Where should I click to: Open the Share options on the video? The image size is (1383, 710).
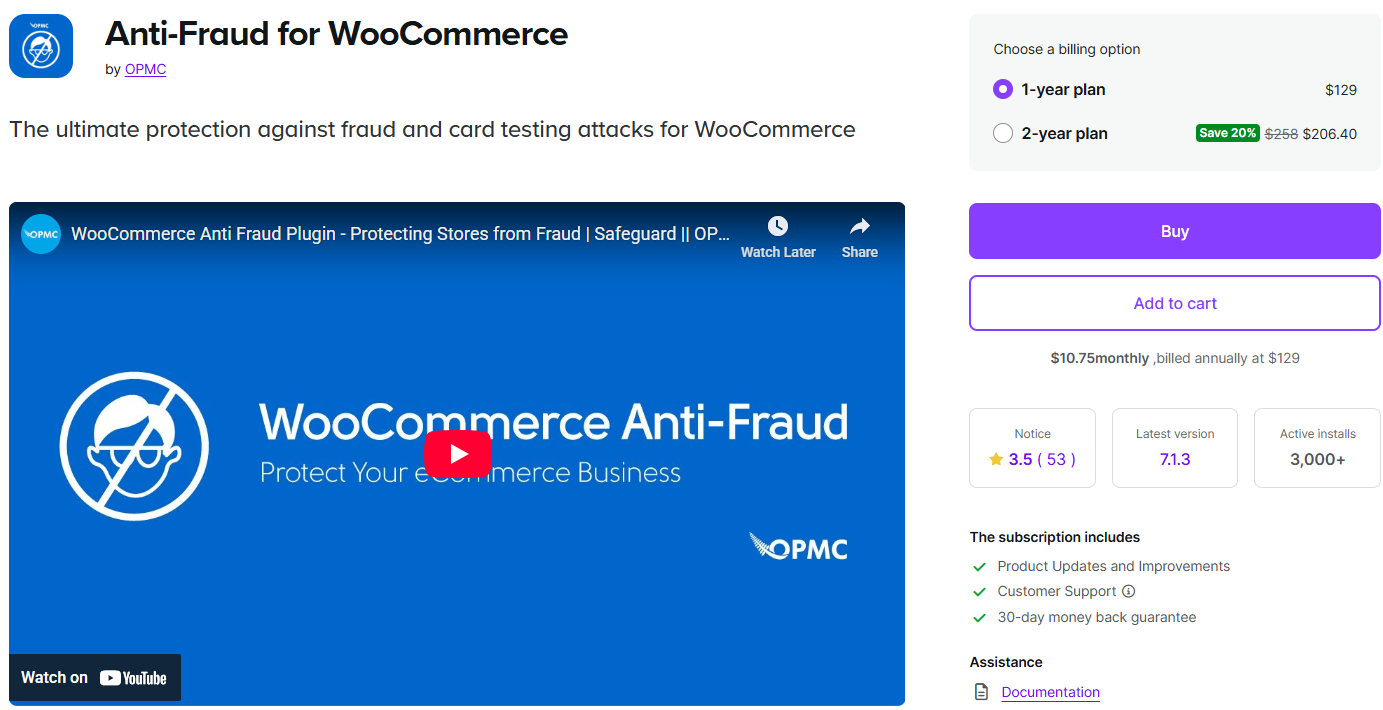[859, 228]
